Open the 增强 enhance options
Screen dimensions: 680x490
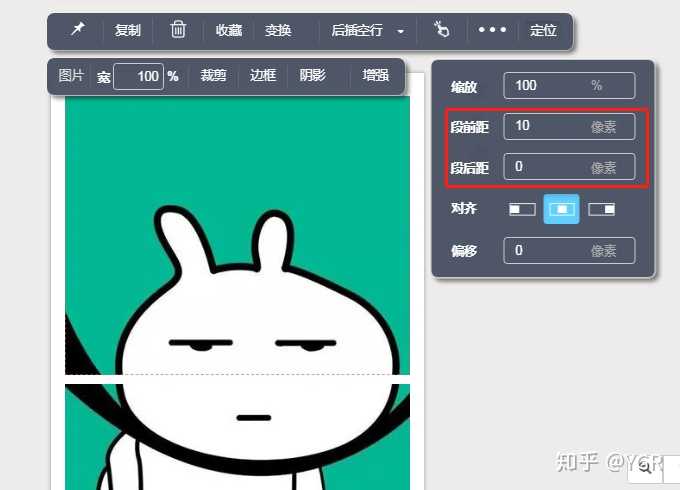[376, 75]
